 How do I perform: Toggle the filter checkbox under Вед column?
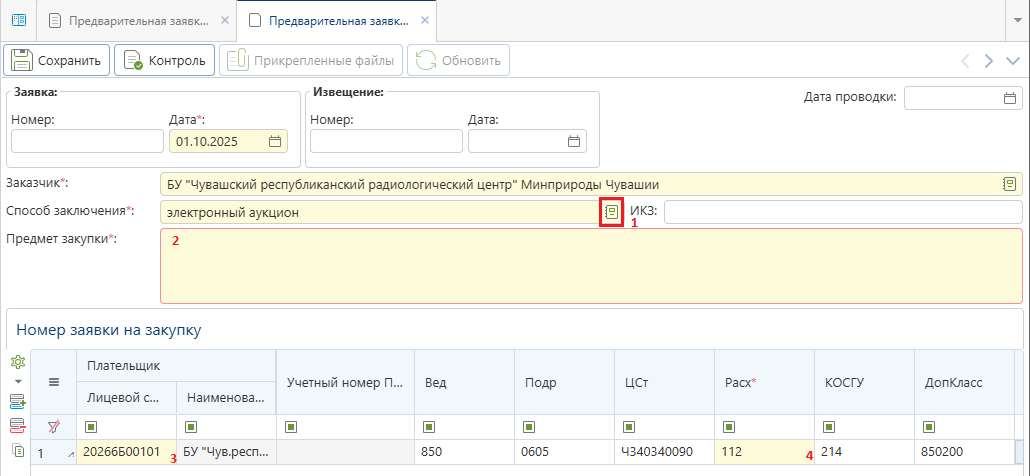(x=430, y=427)
